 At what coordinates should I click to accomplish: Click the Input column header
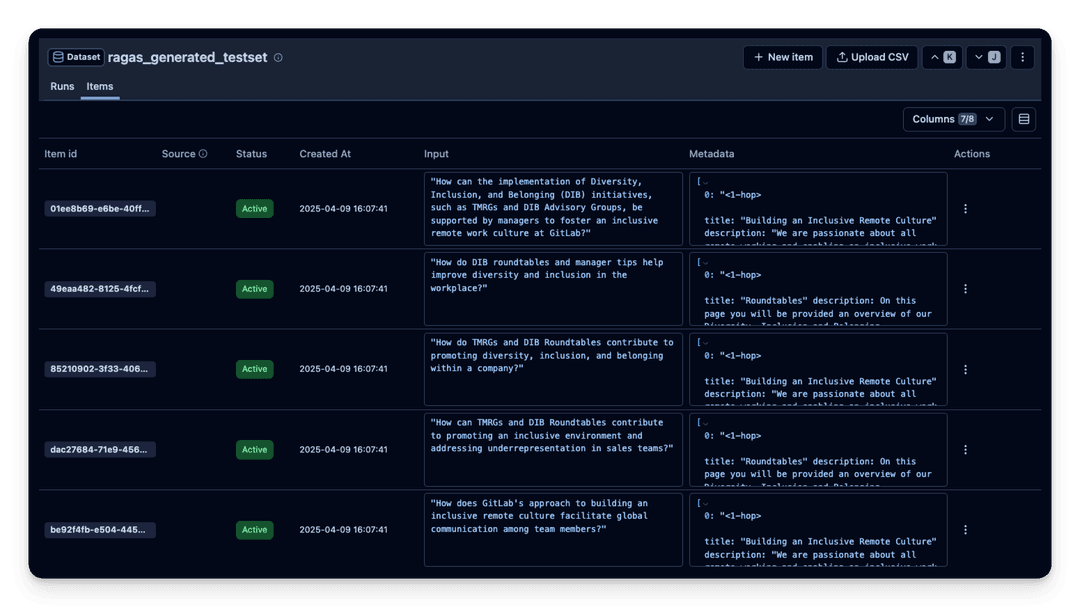436,154
